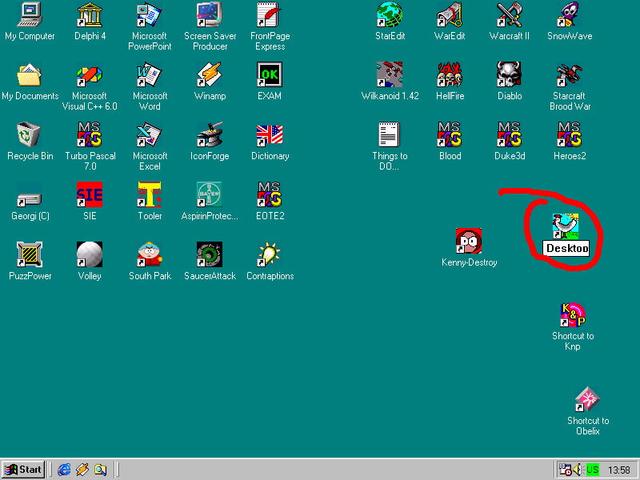Select the Shortcut to Knp icon

click(x=573, y=314)
